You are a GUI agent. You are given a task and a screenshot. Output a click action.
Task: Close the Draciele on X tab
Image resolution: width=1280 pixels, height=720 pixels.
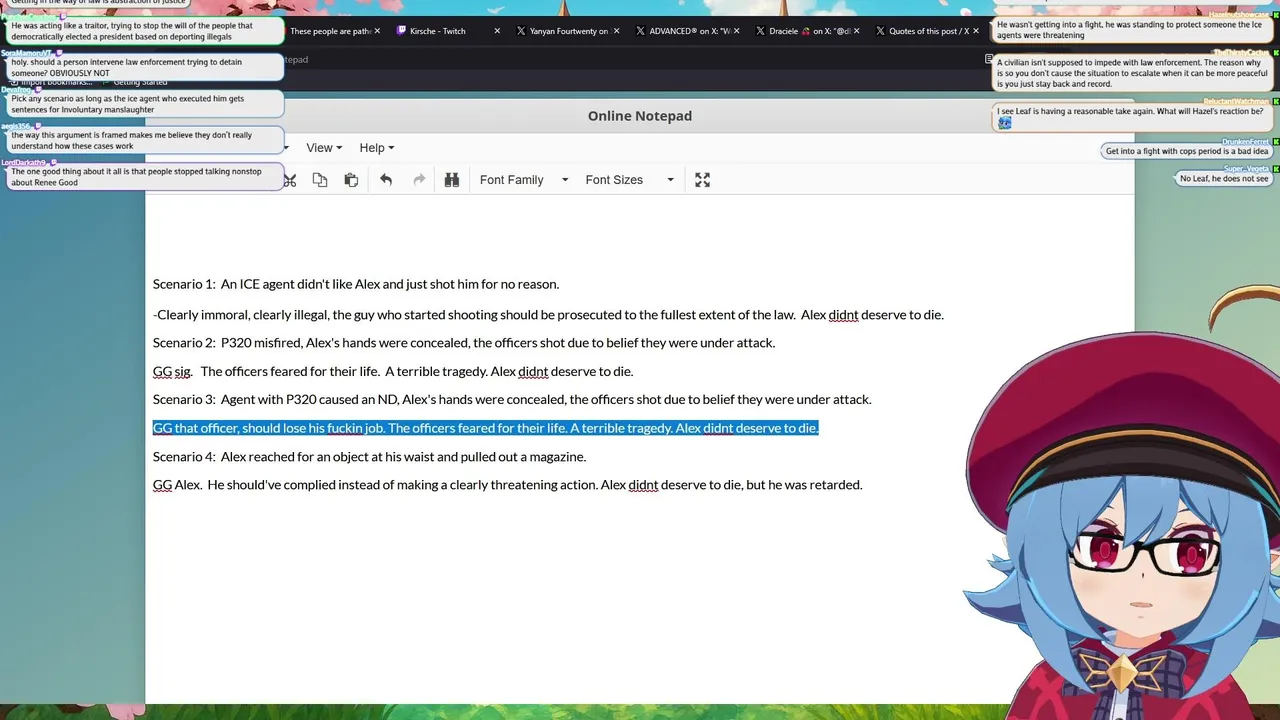(856, 31)
